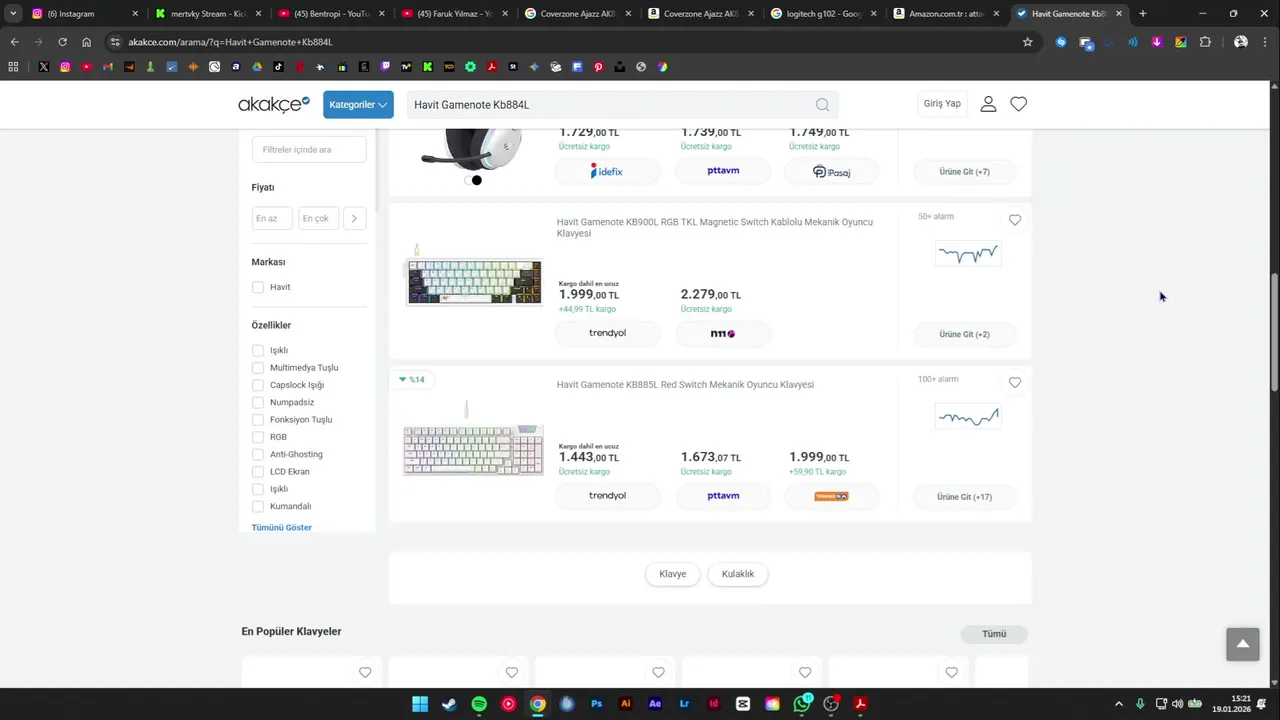
Task: Launch After Effects from the taskbar
Action: pyautogui.click(x=655, y=704)
